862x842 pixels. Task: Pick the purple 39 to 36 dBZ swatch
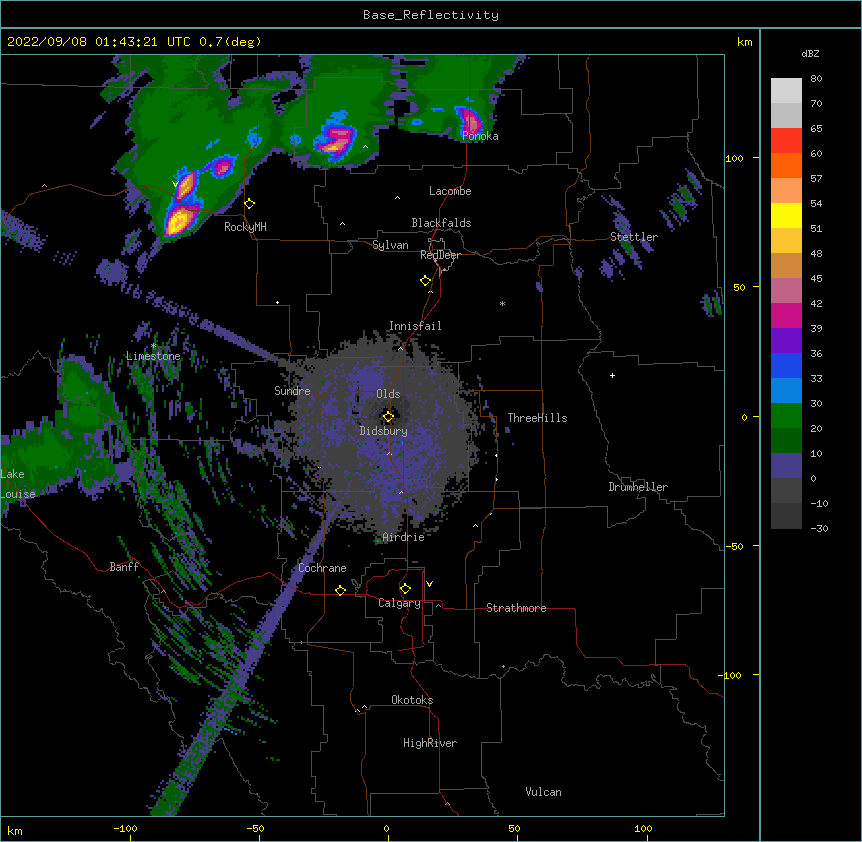coord(786,341)
